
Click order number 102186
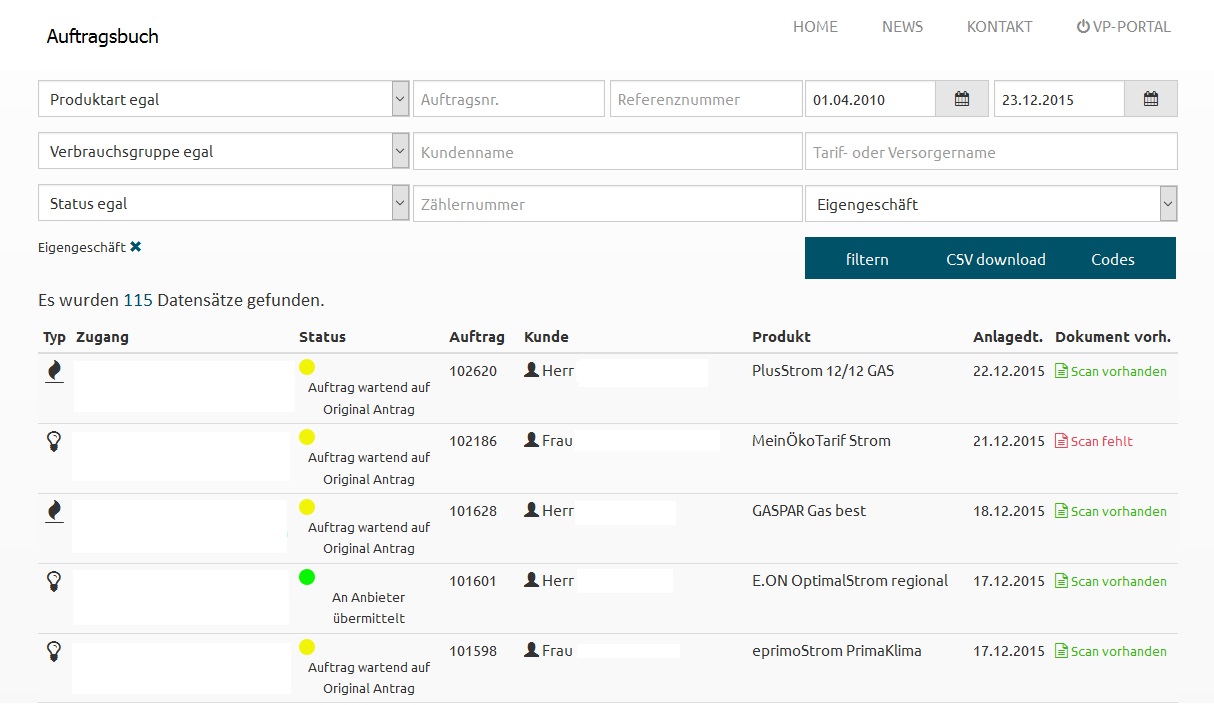tap(473, 441)
